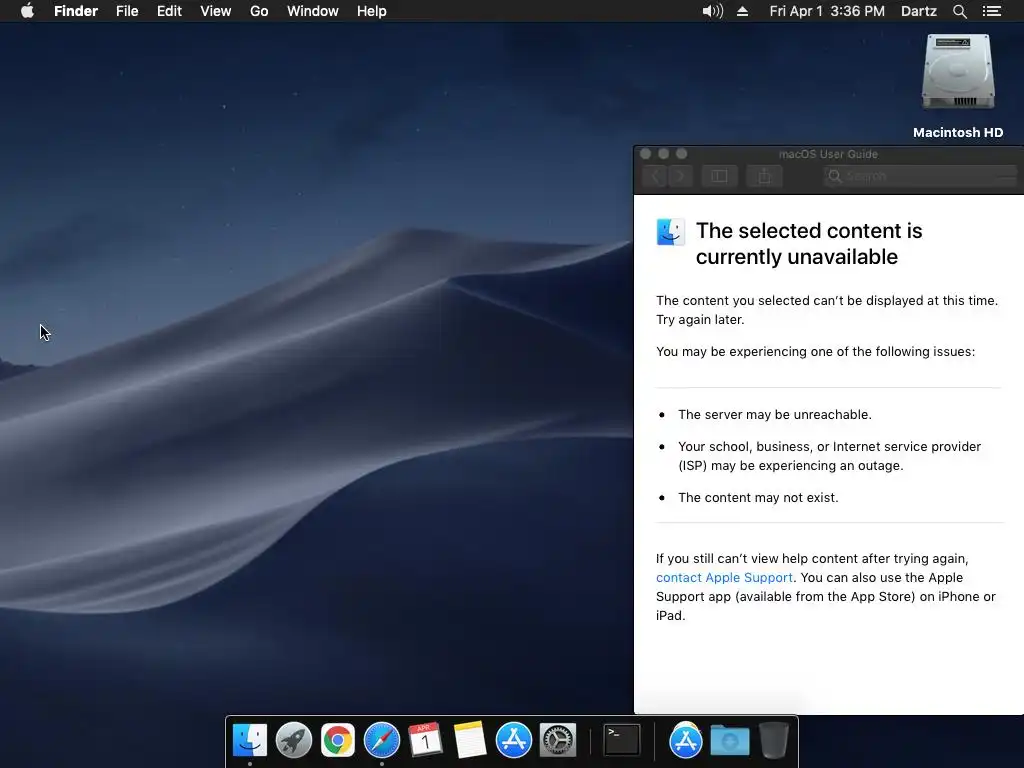Screen dimensions: 1024x768
Task: Open Safari compass icon in Dock
Action: coord(381,740)
